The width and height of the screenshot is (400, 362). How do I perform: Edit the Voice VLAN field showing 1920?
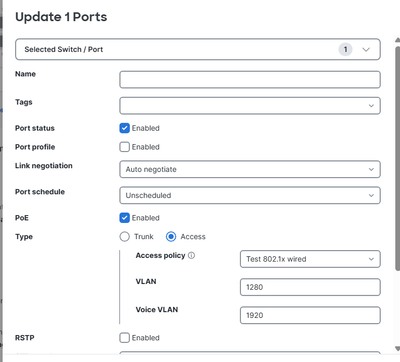[310, 315]
